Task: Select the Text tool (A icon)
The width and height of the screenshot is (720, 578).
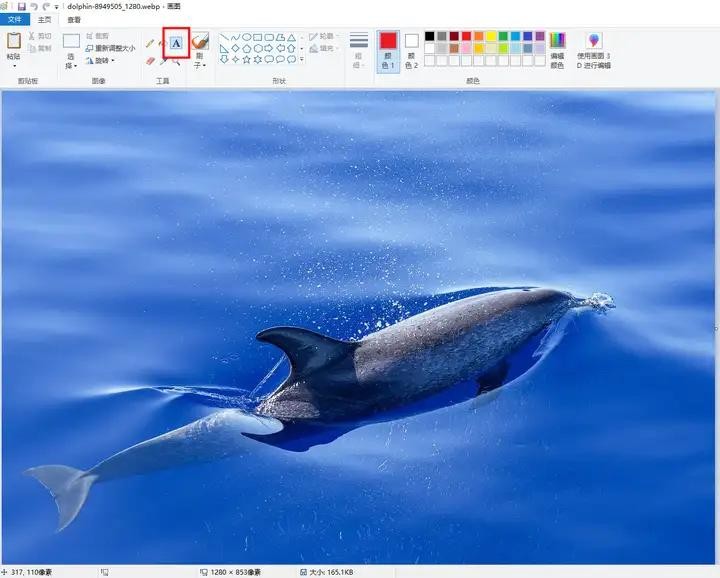Action: click(x=176, y=43)
